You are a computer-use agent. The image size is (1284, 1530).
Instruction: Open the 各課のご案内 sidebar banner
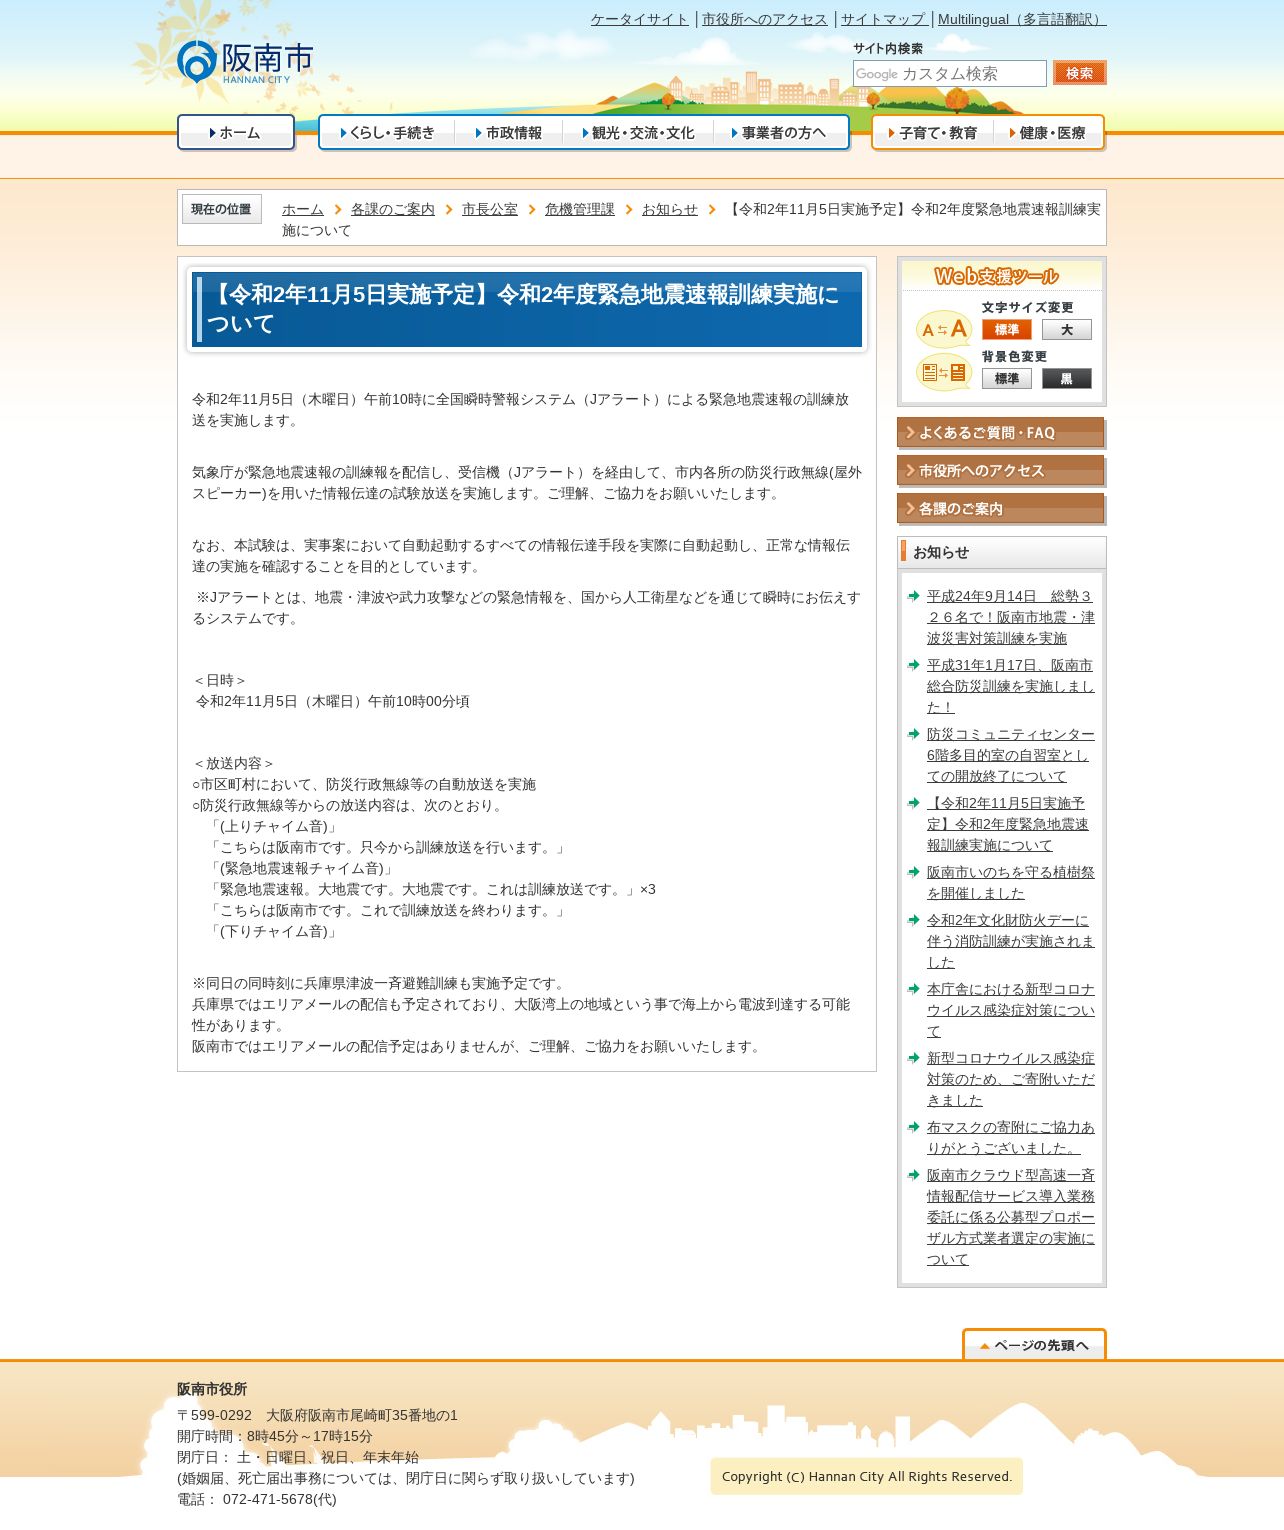[1001, 509]
